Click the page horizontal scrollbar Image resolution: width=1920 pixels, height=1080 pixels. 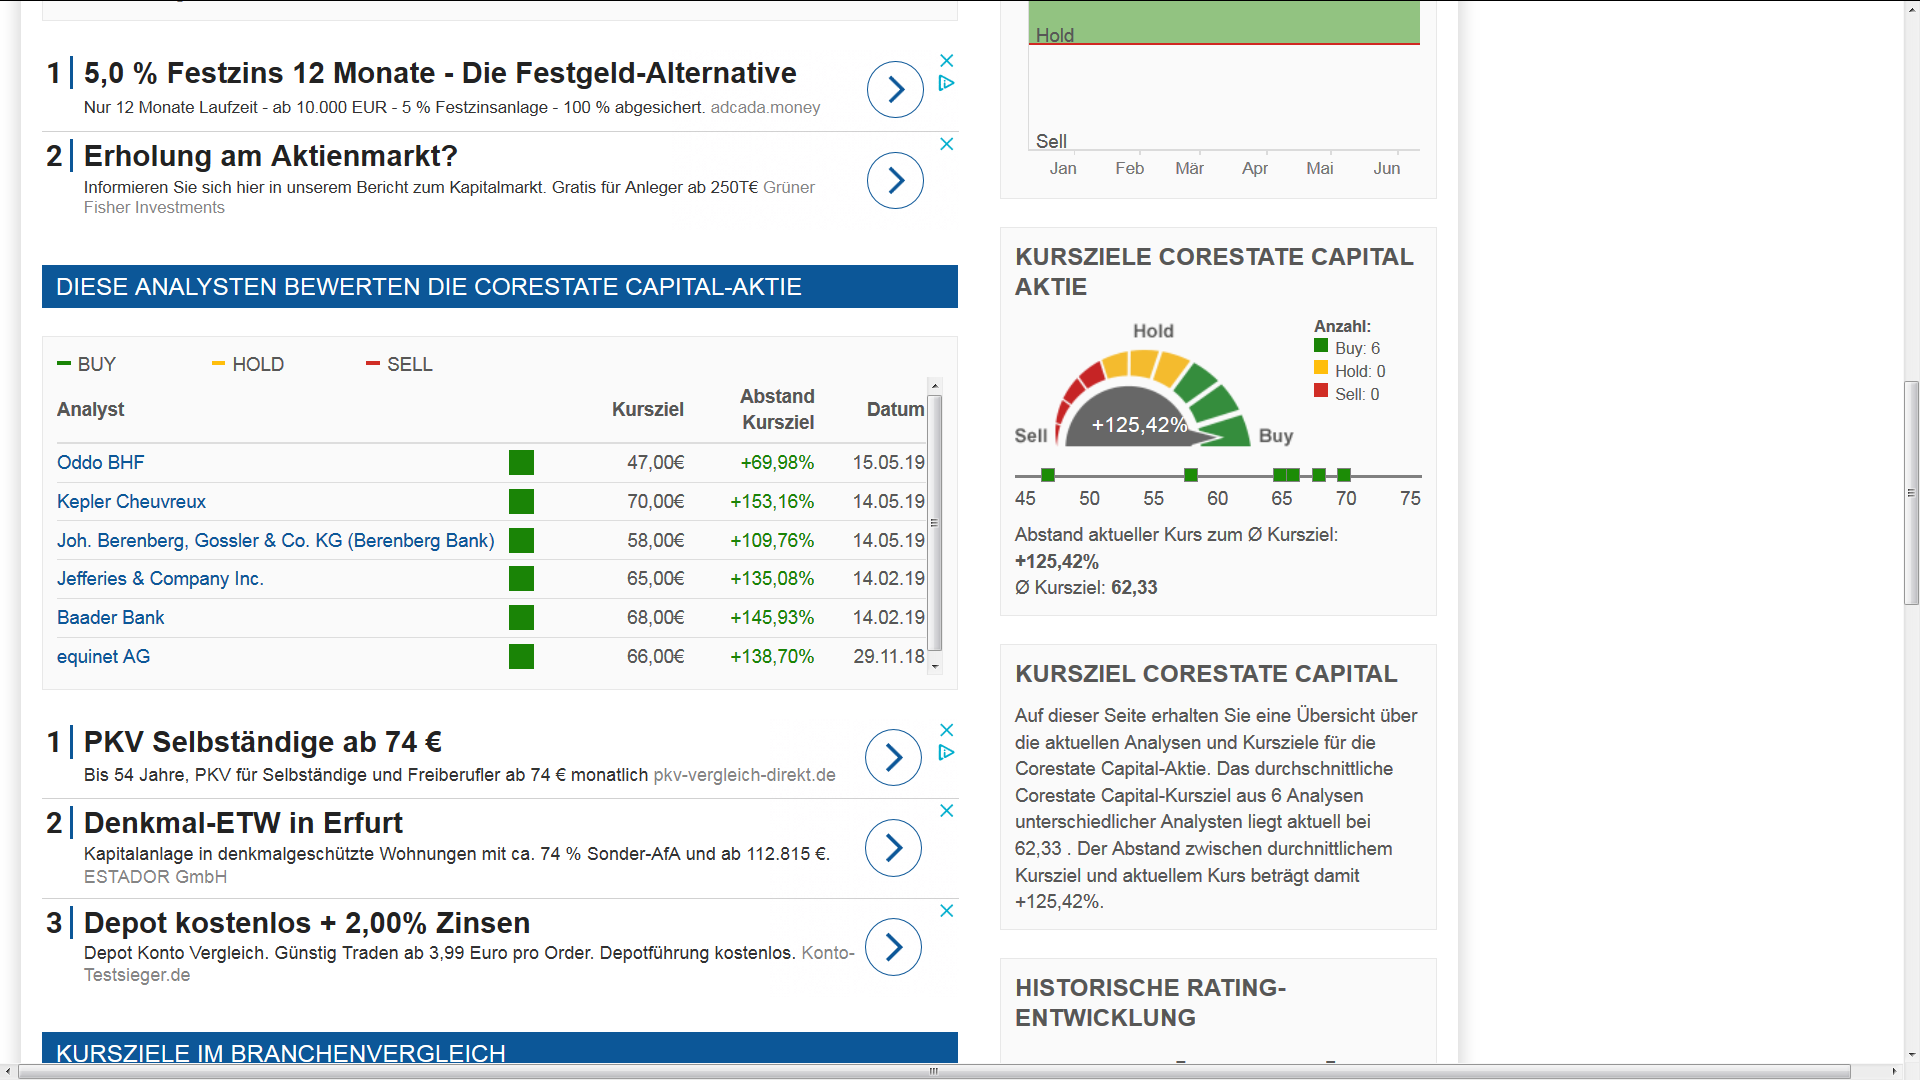[933, 1071]
